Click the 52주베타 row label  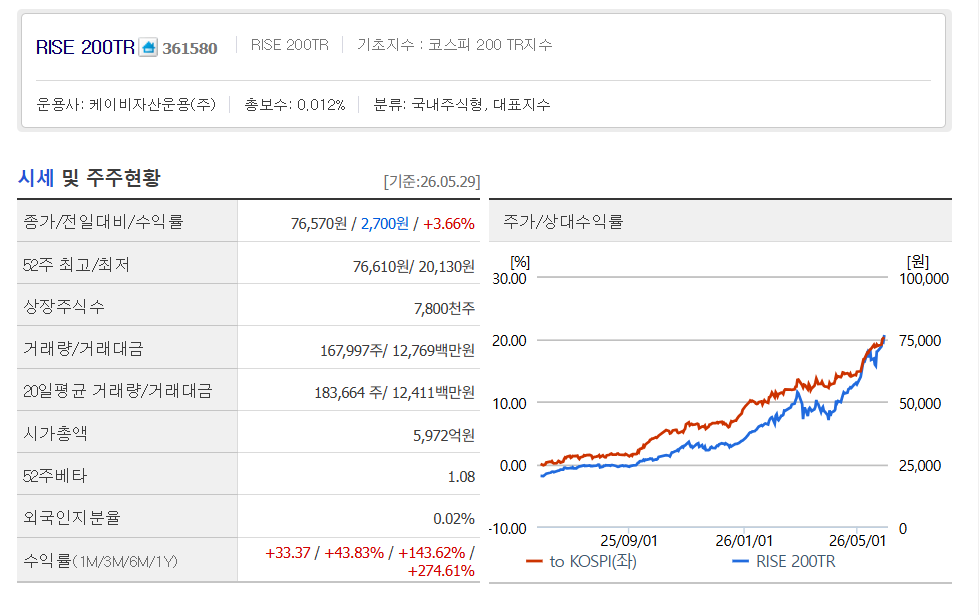[x=55, y=476]
